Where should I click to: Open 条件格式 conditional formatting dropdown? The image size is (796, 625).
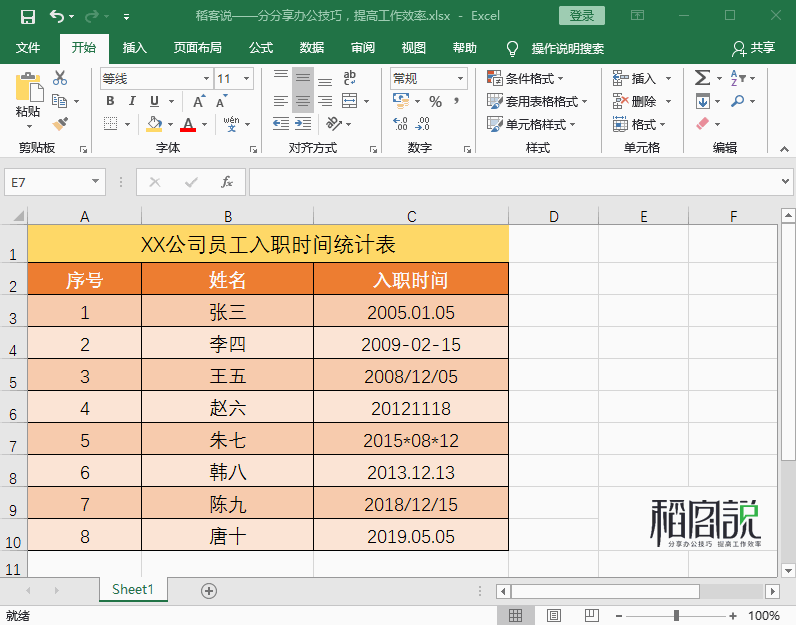(x=525, y=78)
